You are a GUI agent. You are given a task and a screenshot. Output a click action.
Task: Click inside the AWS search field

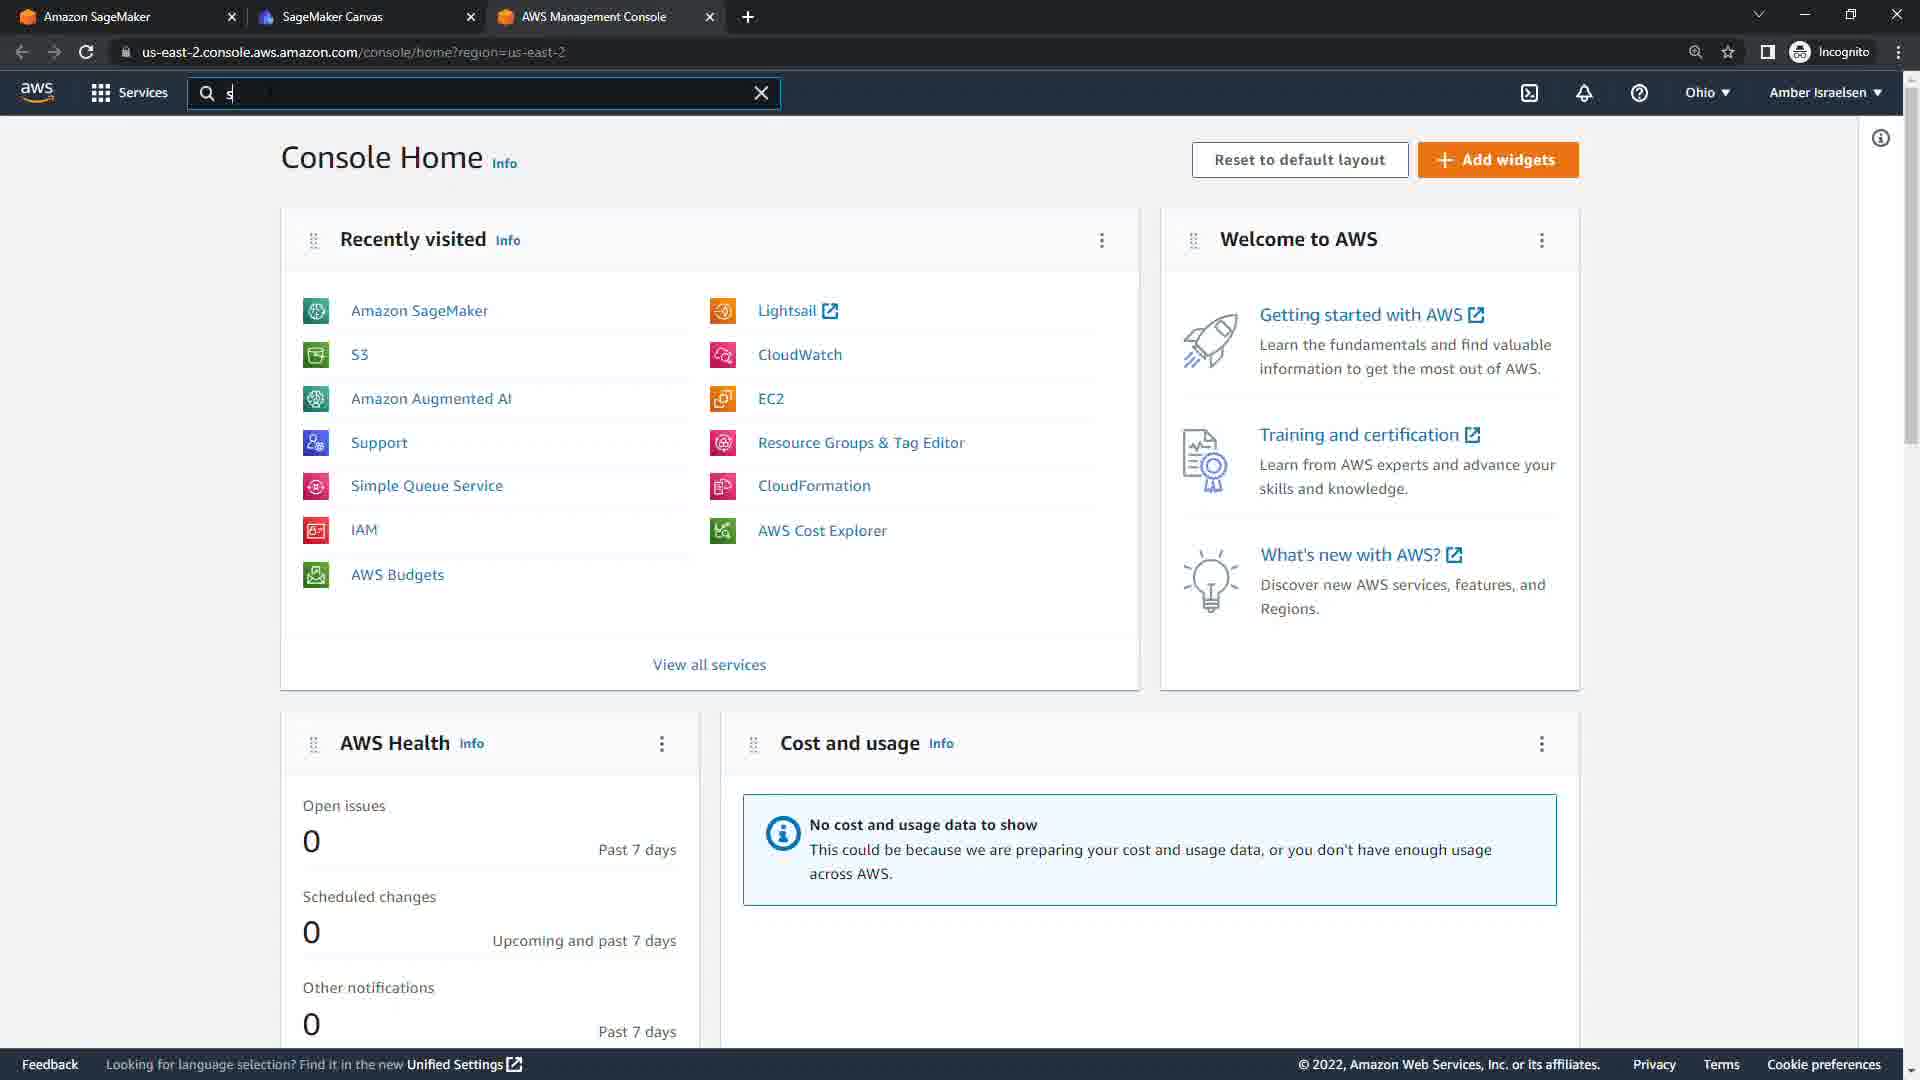pyautogui.click(x=480, y=93)
